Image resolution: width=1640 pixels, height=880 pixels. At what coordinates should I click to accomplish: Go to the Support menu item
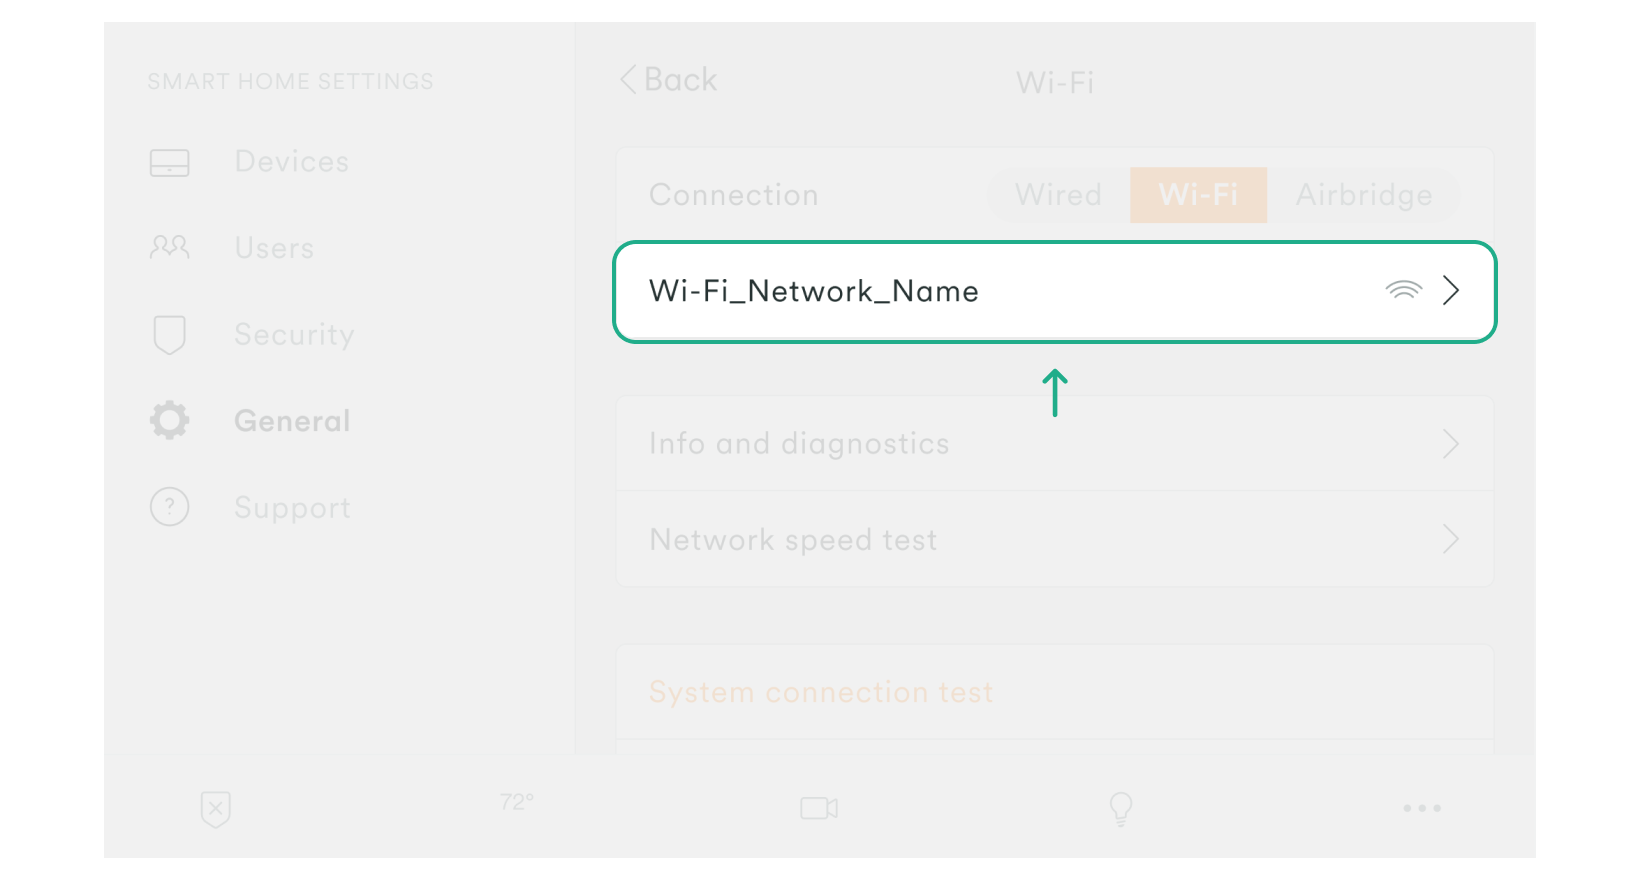(x=292, y=508)
